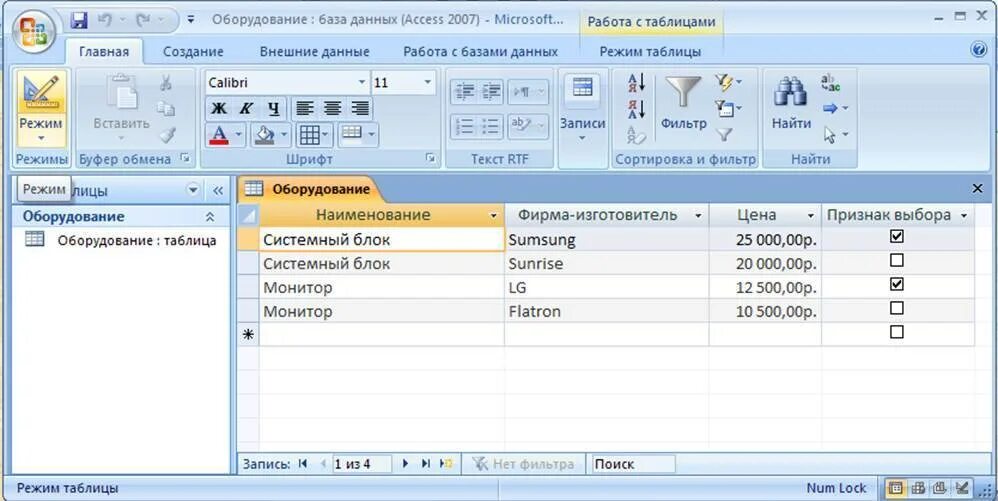Open Оборудование : таблица in navigation pane
Viewport: 998px width, 501px height.
click(x=121, y=241)
